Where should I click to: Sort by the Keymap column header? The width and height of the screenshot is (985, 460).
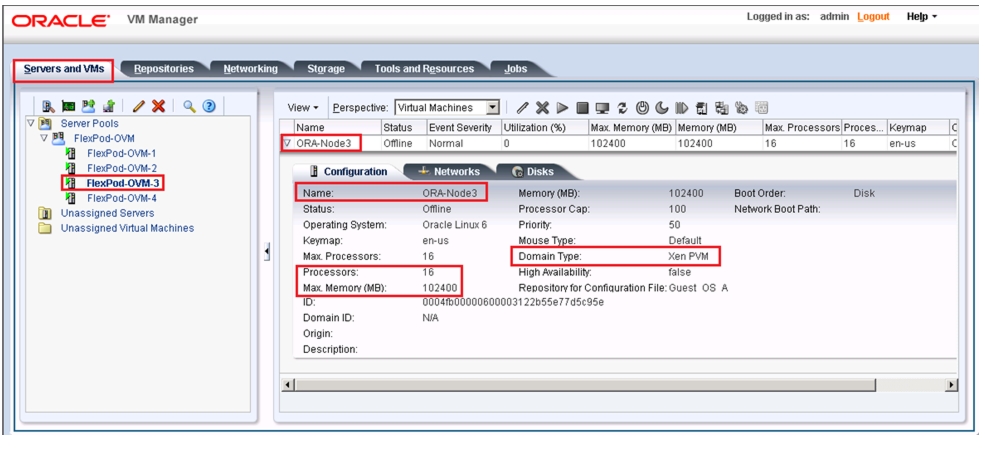[x=916, y=128]
